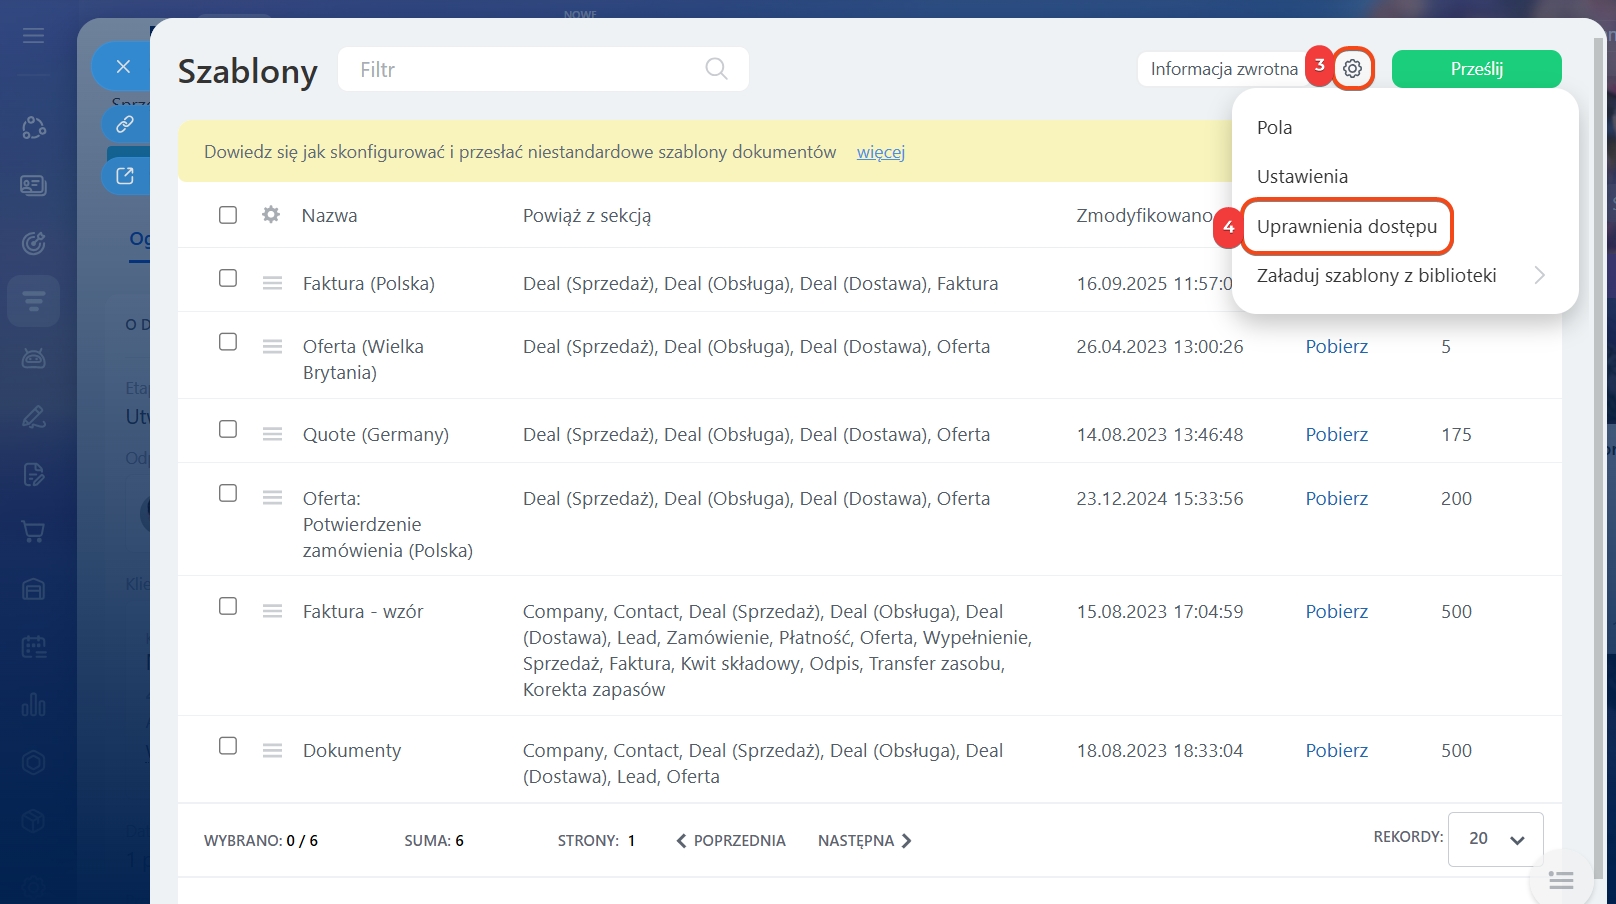Screen dimensions: 1616x904
Task: Click into the Filtr search field
Action: [520, 69]
